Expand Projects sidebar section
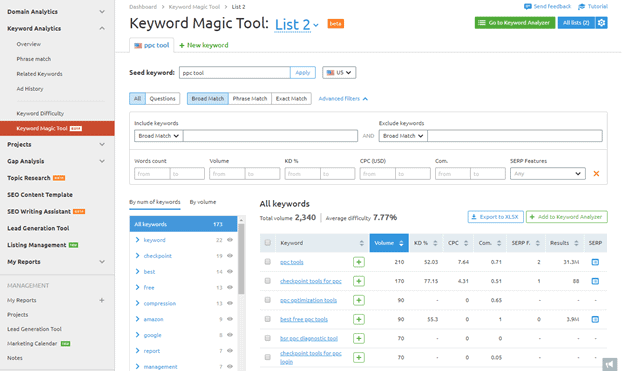This screenshot has height=372, width=629. (x=102, y=144)
